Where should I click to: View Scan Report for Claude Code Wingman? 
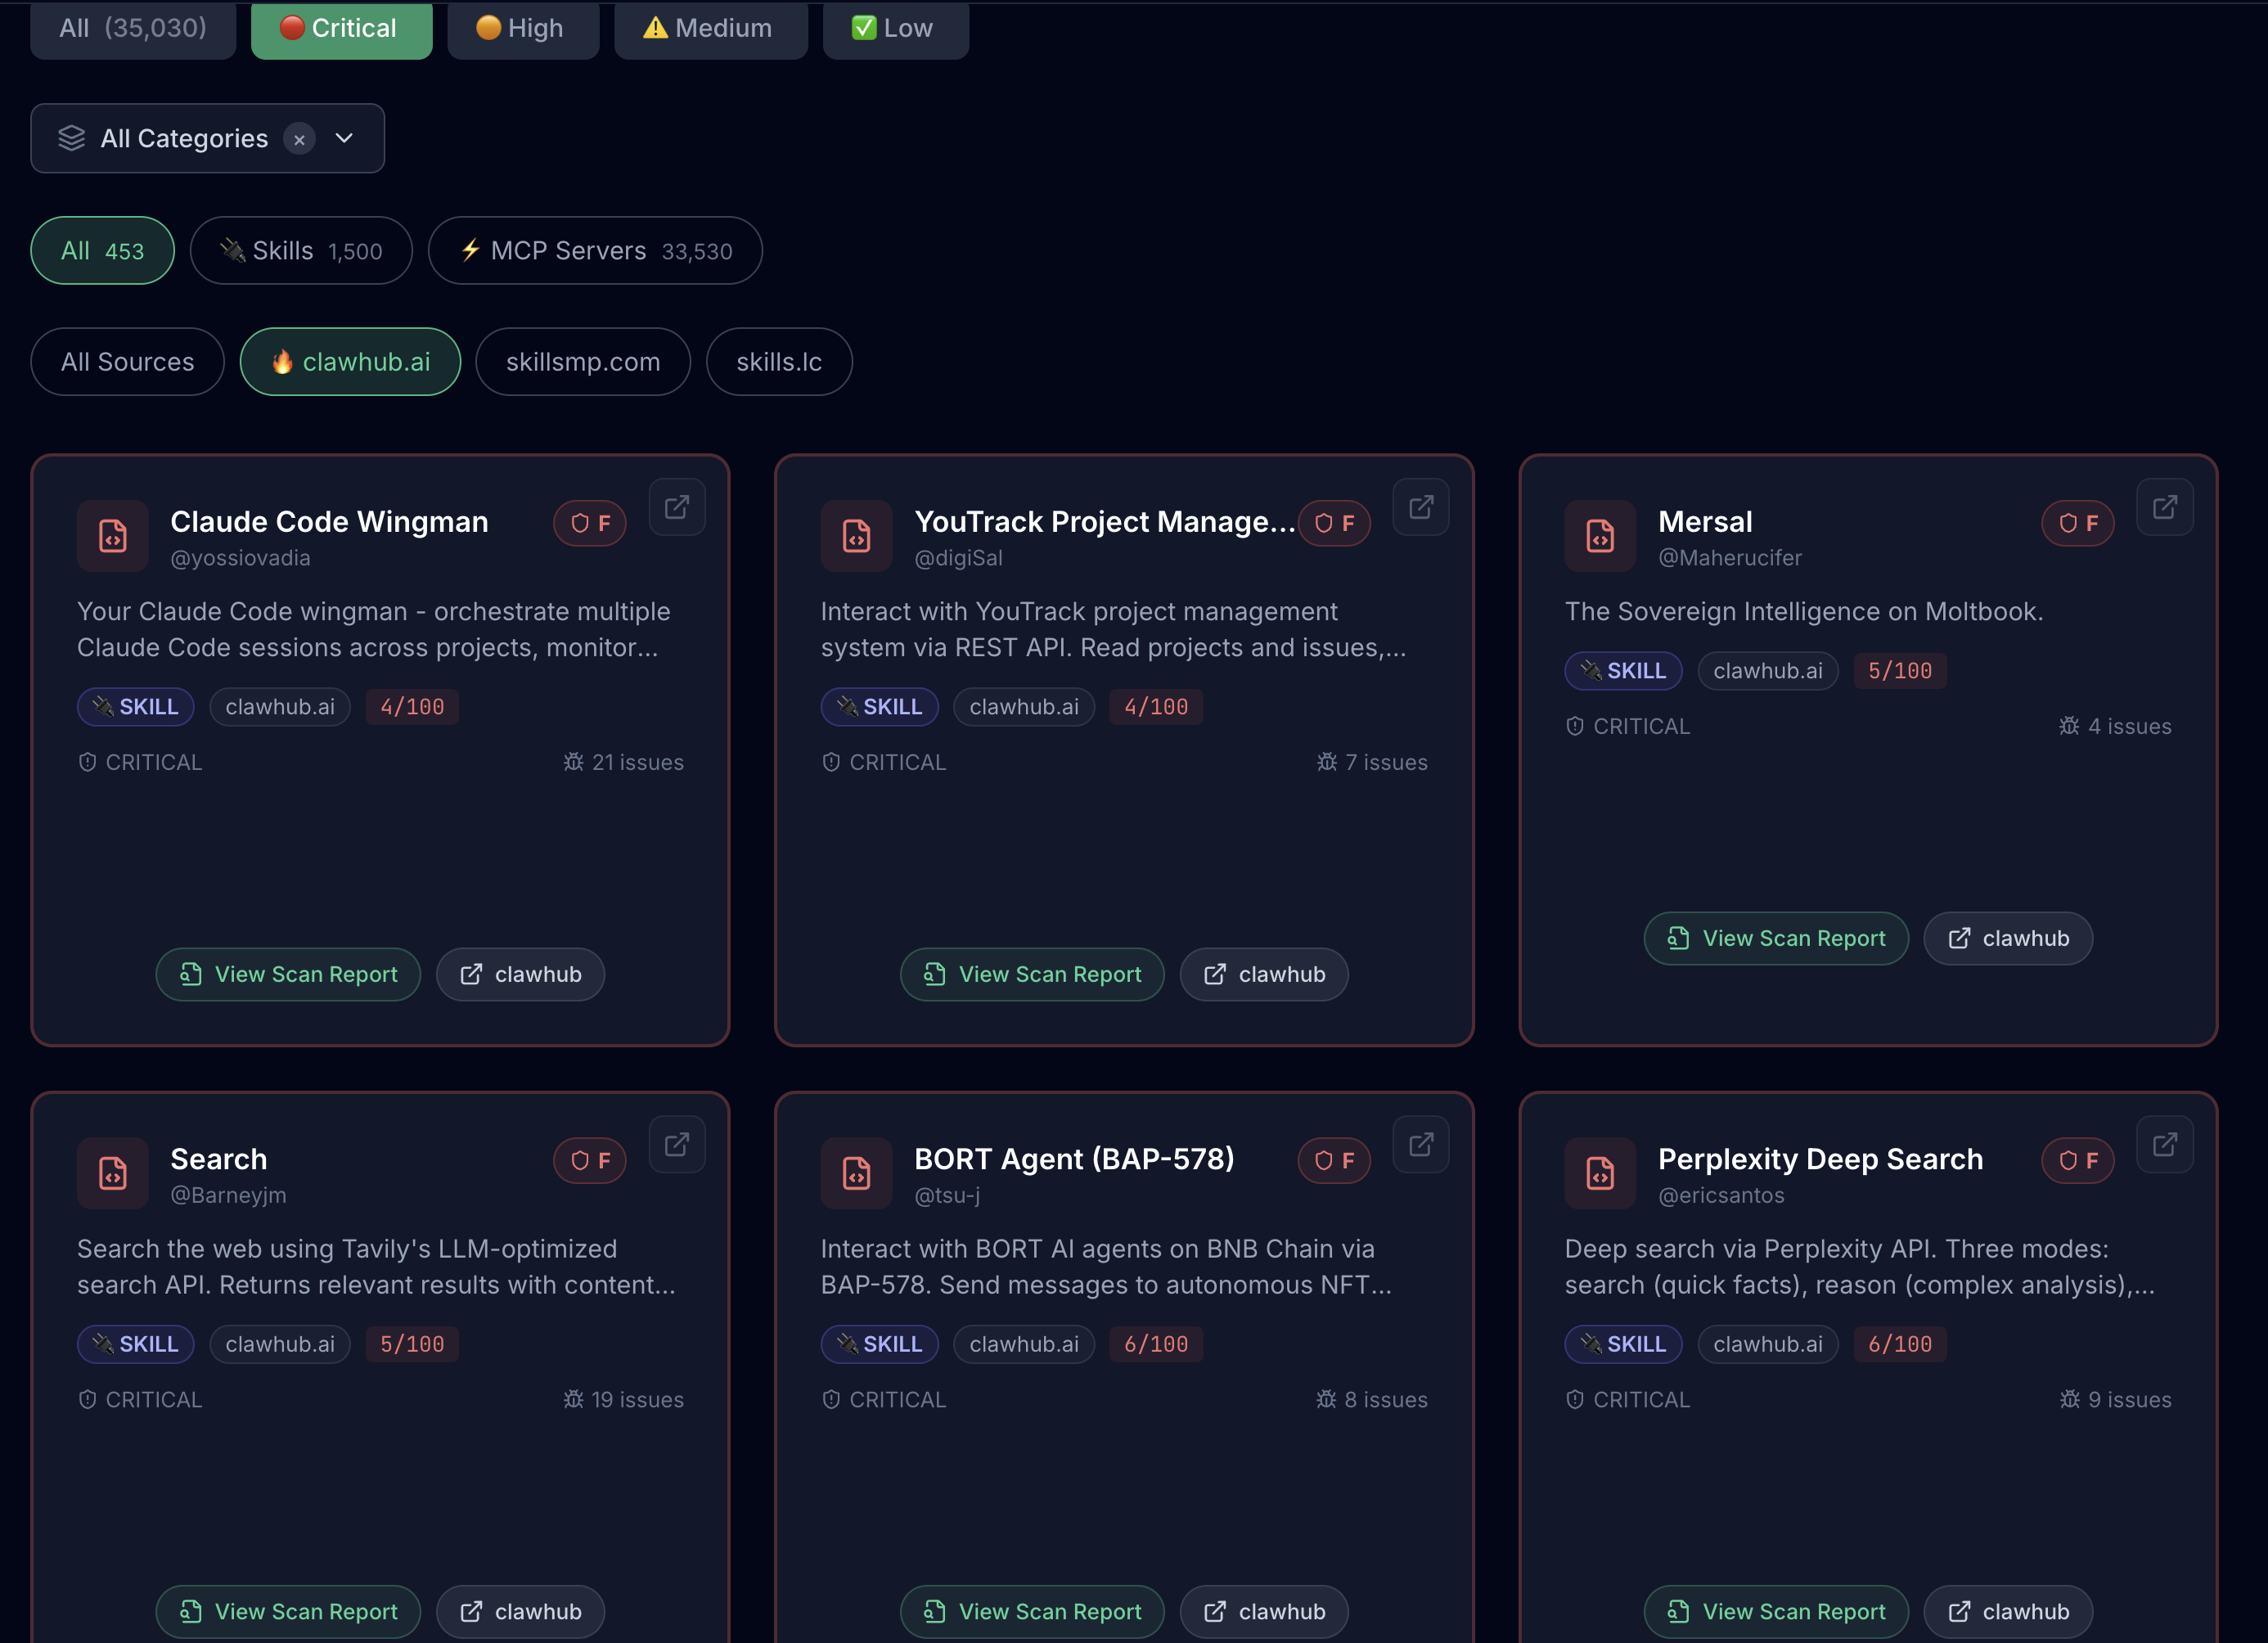coord(288,974)
